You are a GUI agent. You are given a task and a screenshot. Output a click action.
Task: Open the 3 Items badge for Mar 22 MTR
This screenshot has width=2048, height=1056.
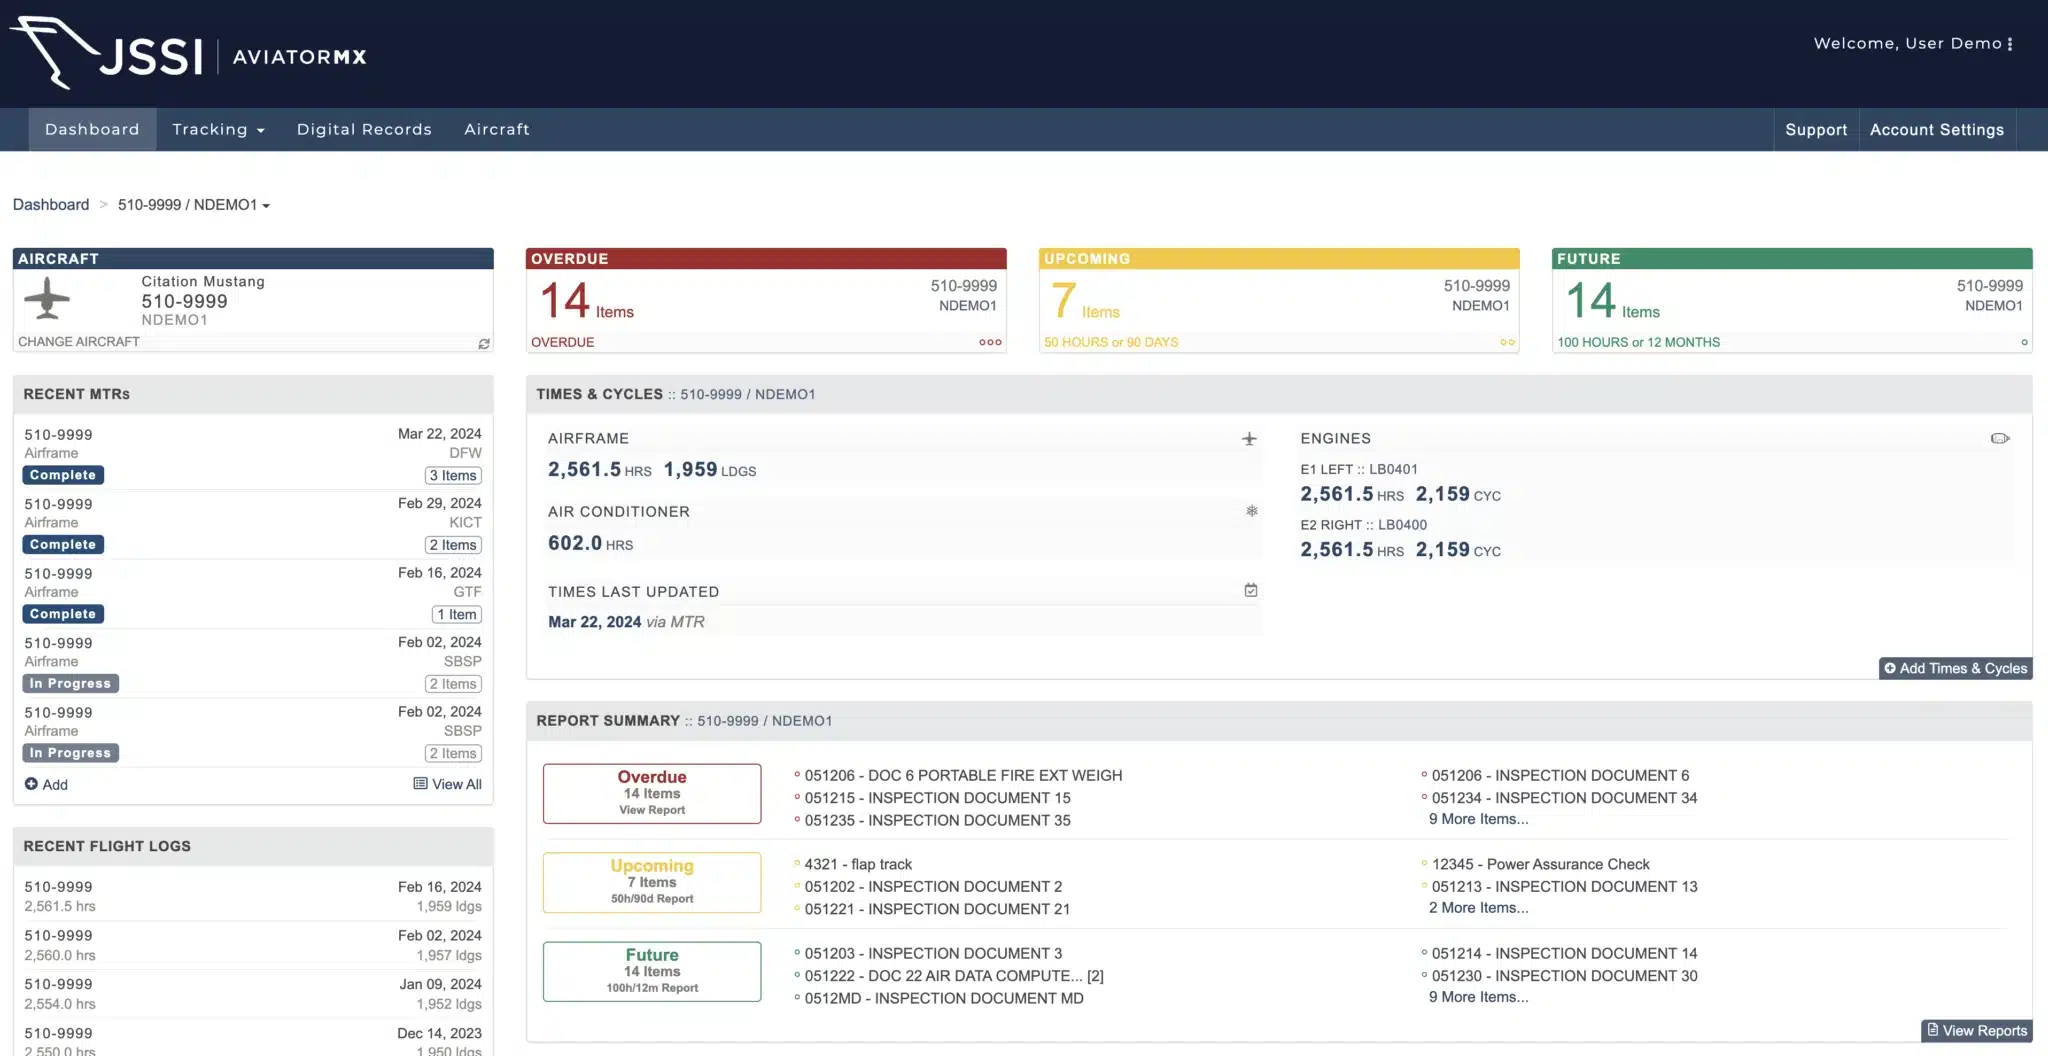pyautogui.click(x=453, y=476)
